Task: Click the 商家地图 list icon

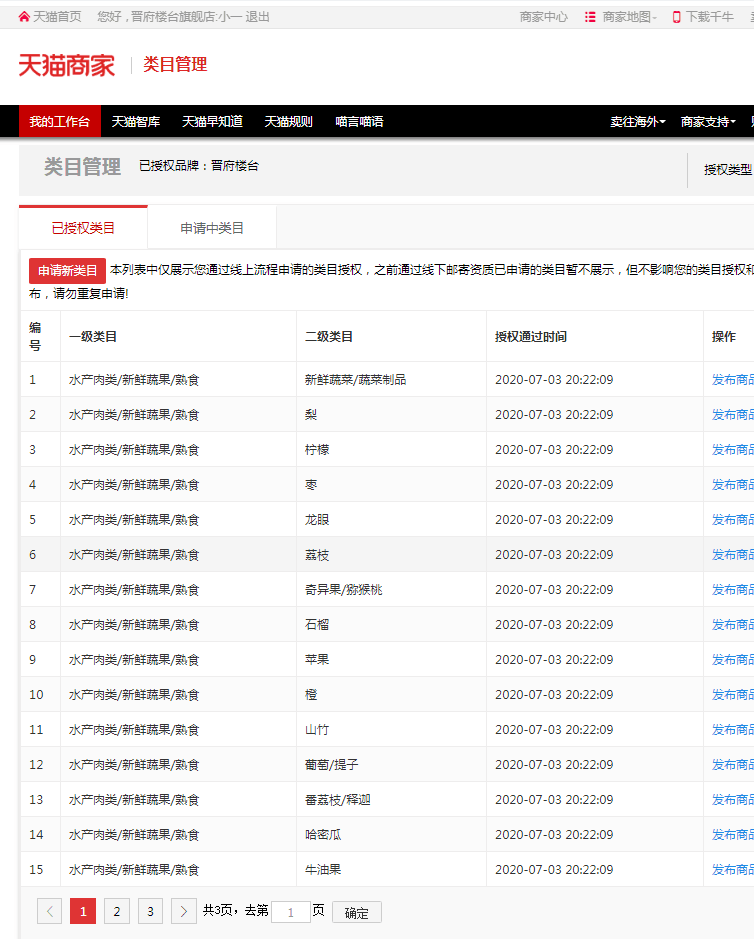Action: [x=591, y=17]
